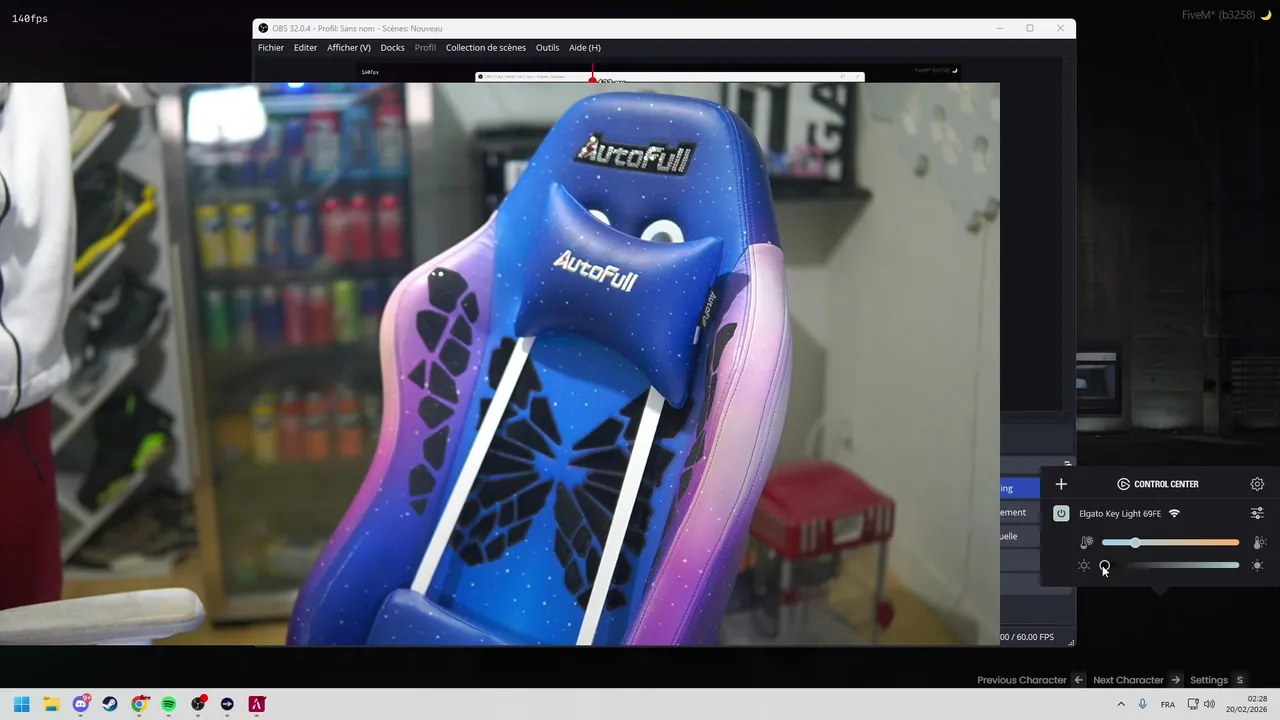Open the Collection de scènes menu

(486, 47)
